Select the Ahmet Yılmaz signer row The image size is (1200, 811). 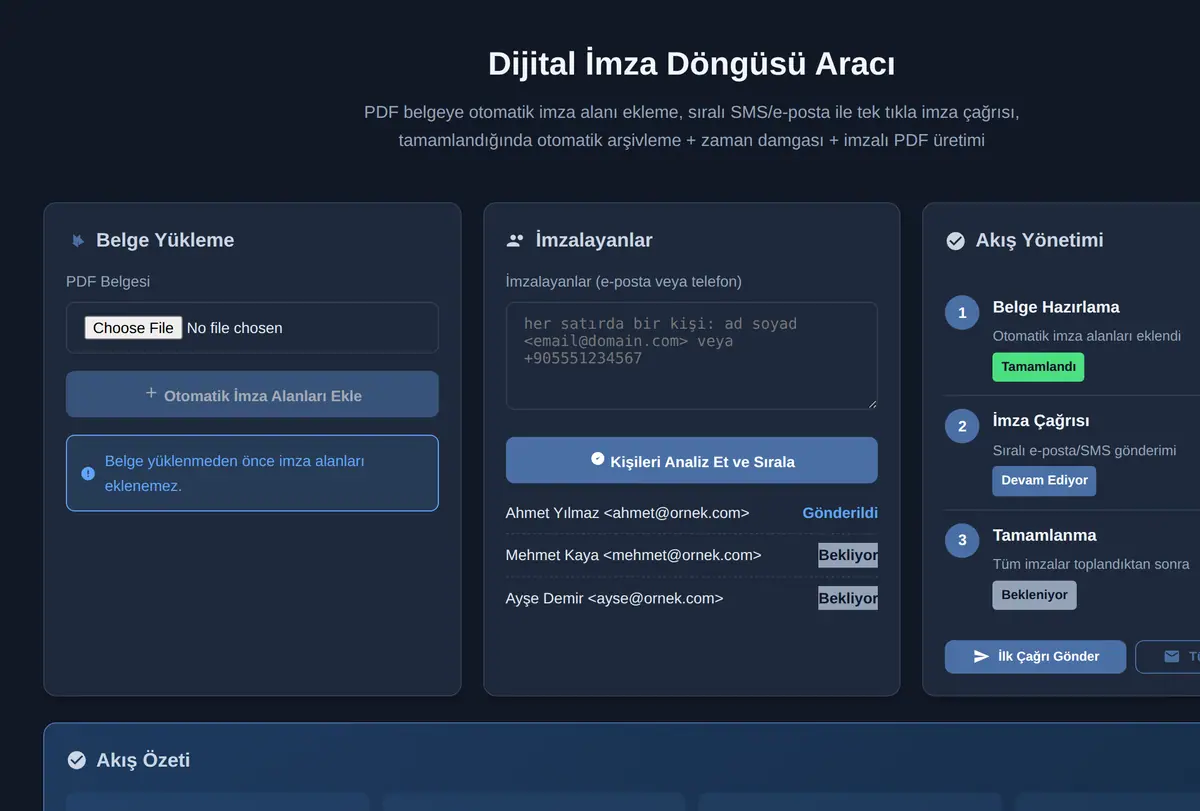click(692, 513)
